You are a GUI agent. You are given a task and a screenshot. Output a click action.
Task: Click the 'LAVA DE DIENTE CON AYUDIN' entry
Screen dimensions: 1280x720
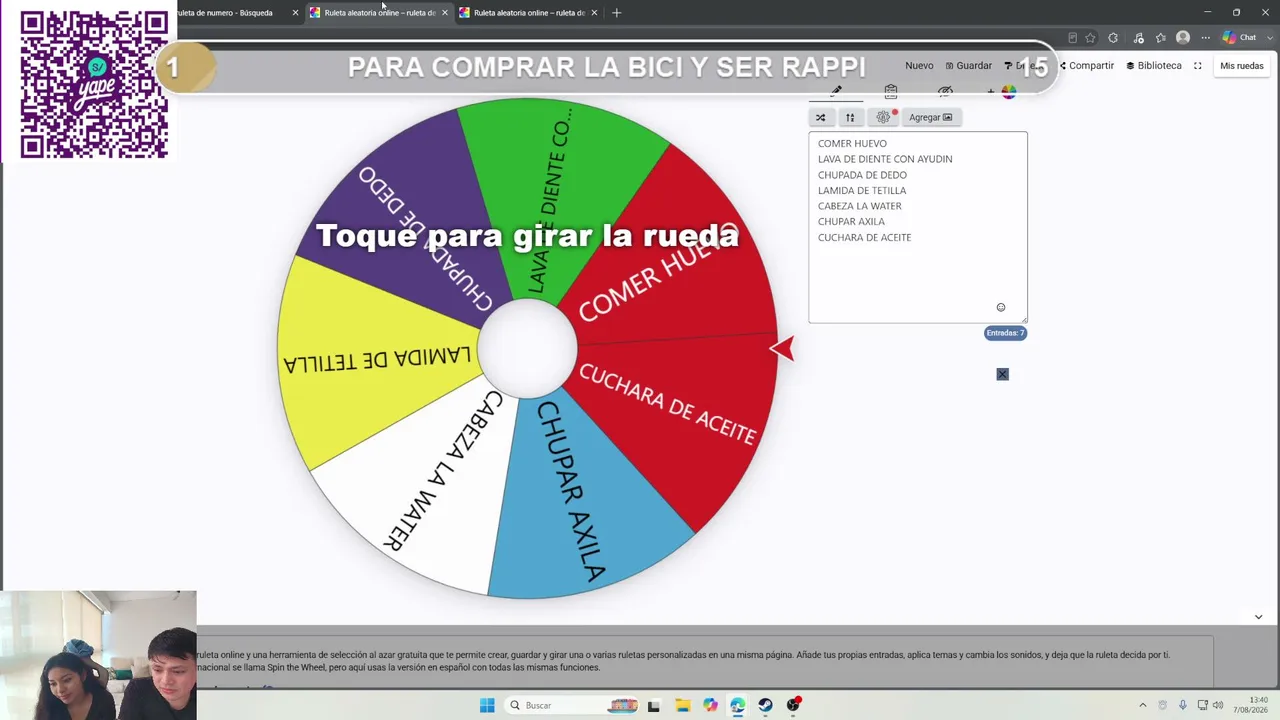click(x=885, y=159)
